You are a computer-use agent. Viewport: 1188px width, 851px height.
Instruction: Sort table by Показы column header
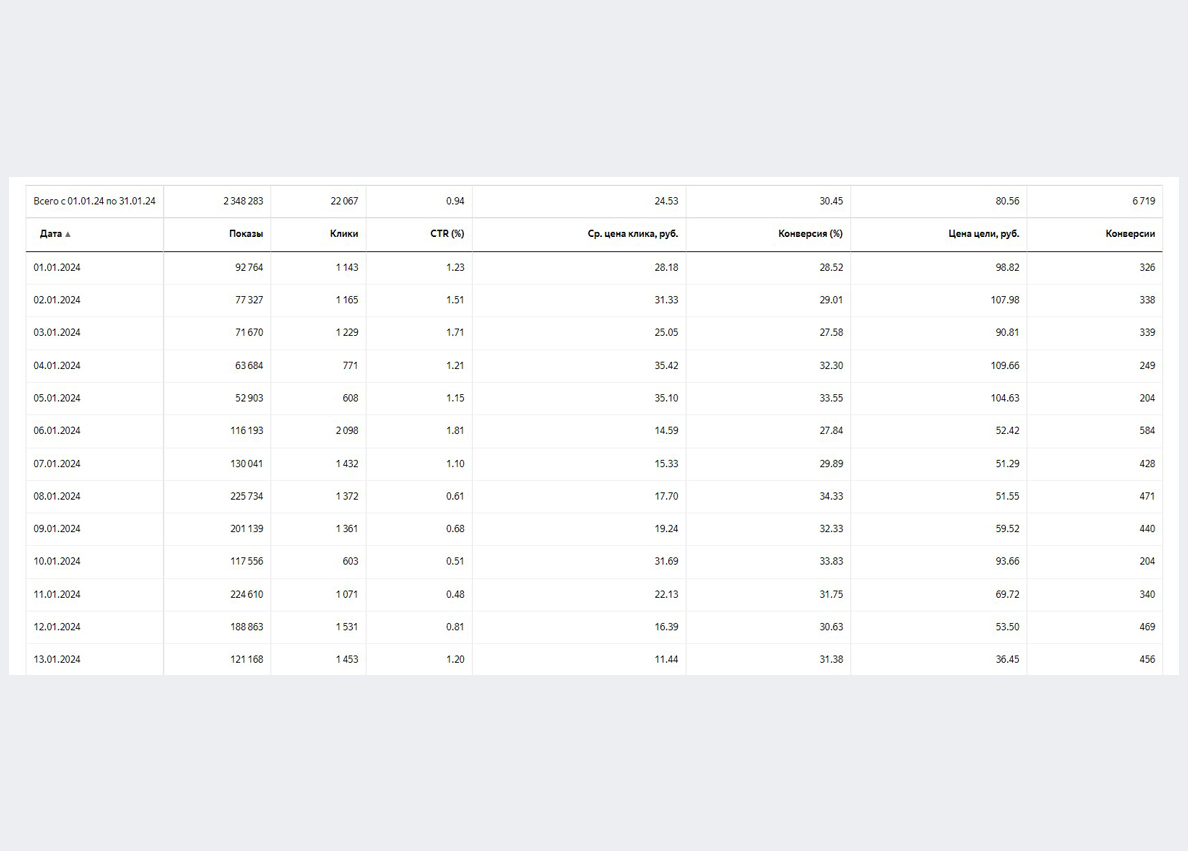246,234
